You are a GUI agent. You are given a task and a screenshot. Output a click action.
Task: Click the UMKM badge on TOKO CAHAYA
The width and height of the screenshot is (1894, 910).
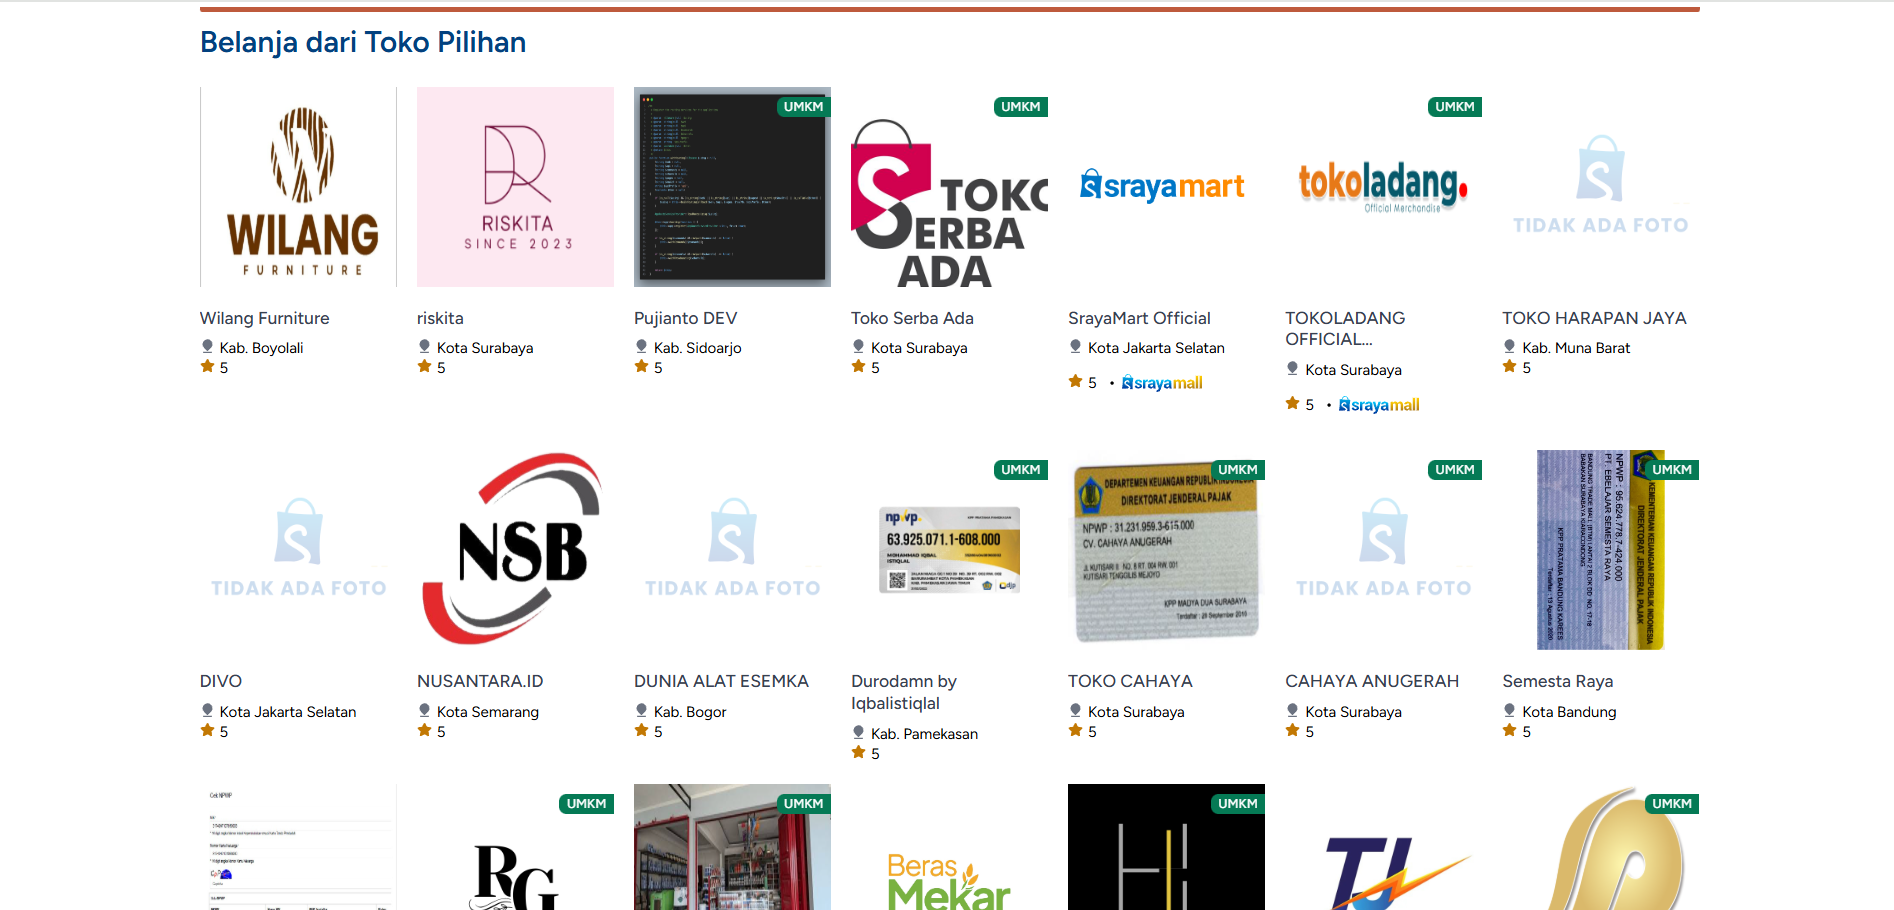tap(1238, 470)
